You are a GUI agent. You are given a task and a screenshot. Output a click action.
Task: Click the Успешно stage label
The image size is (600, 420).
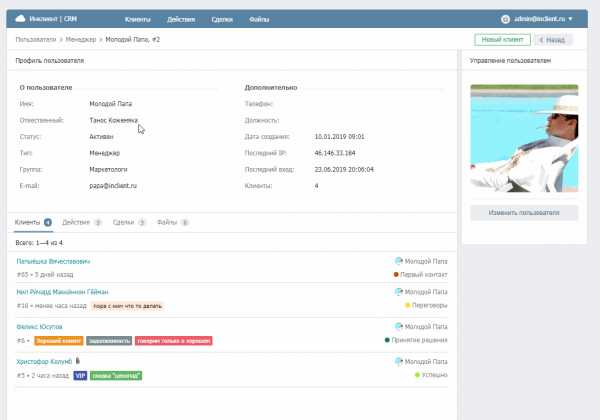point(434,375)
